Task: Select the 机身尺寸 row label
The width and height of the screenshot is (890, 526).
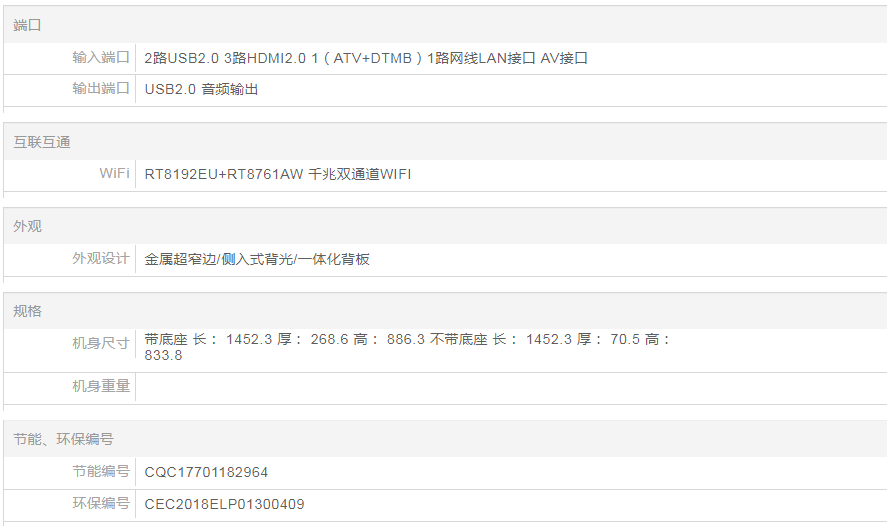Action: (101, 343)
